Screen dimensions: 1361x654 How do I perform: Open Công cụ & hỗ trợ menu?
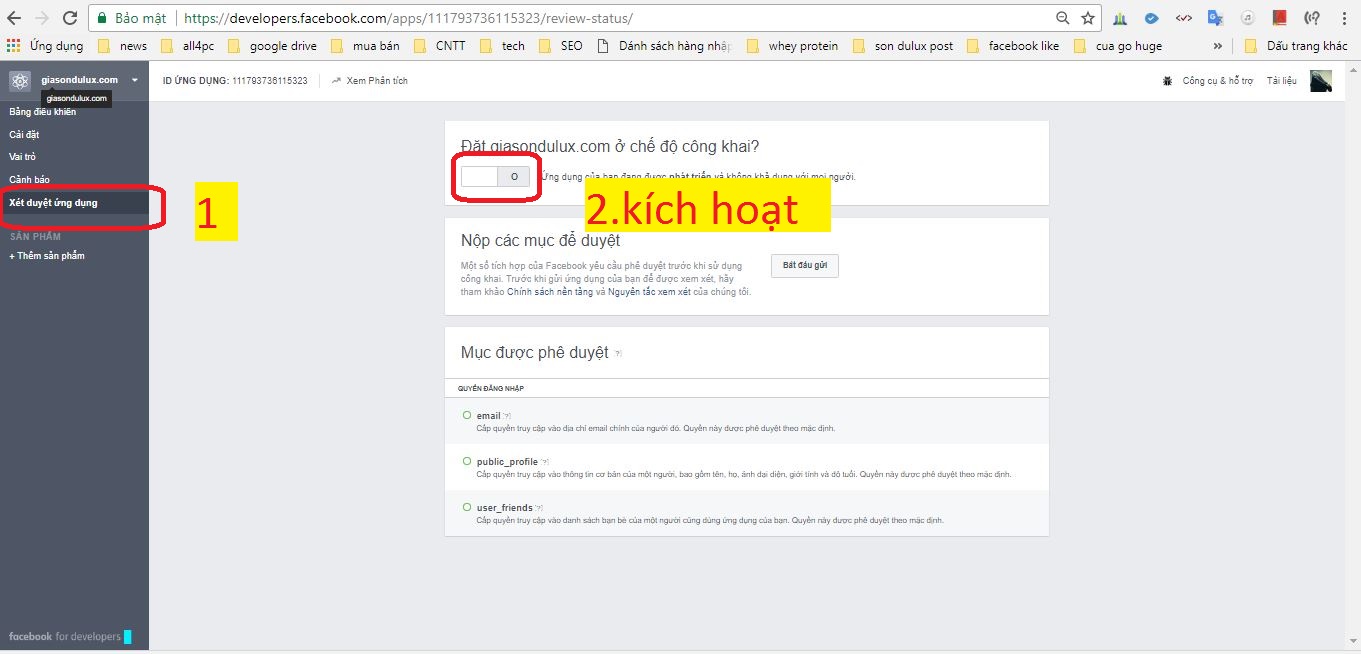tap(1217, 81)
